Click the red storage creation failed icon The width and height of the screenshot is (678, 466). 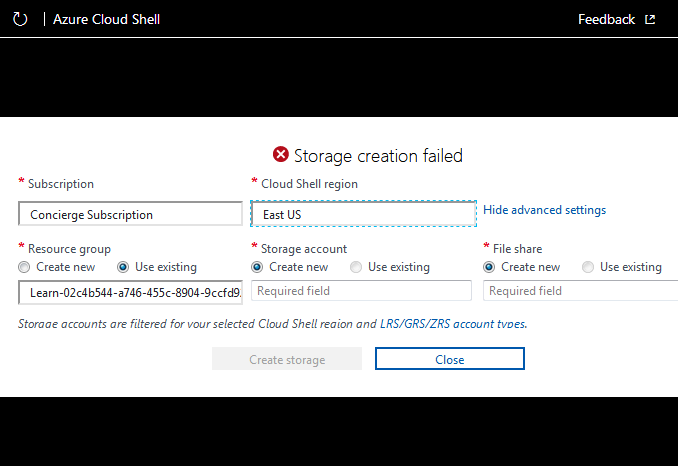click(x=280, y=155)
